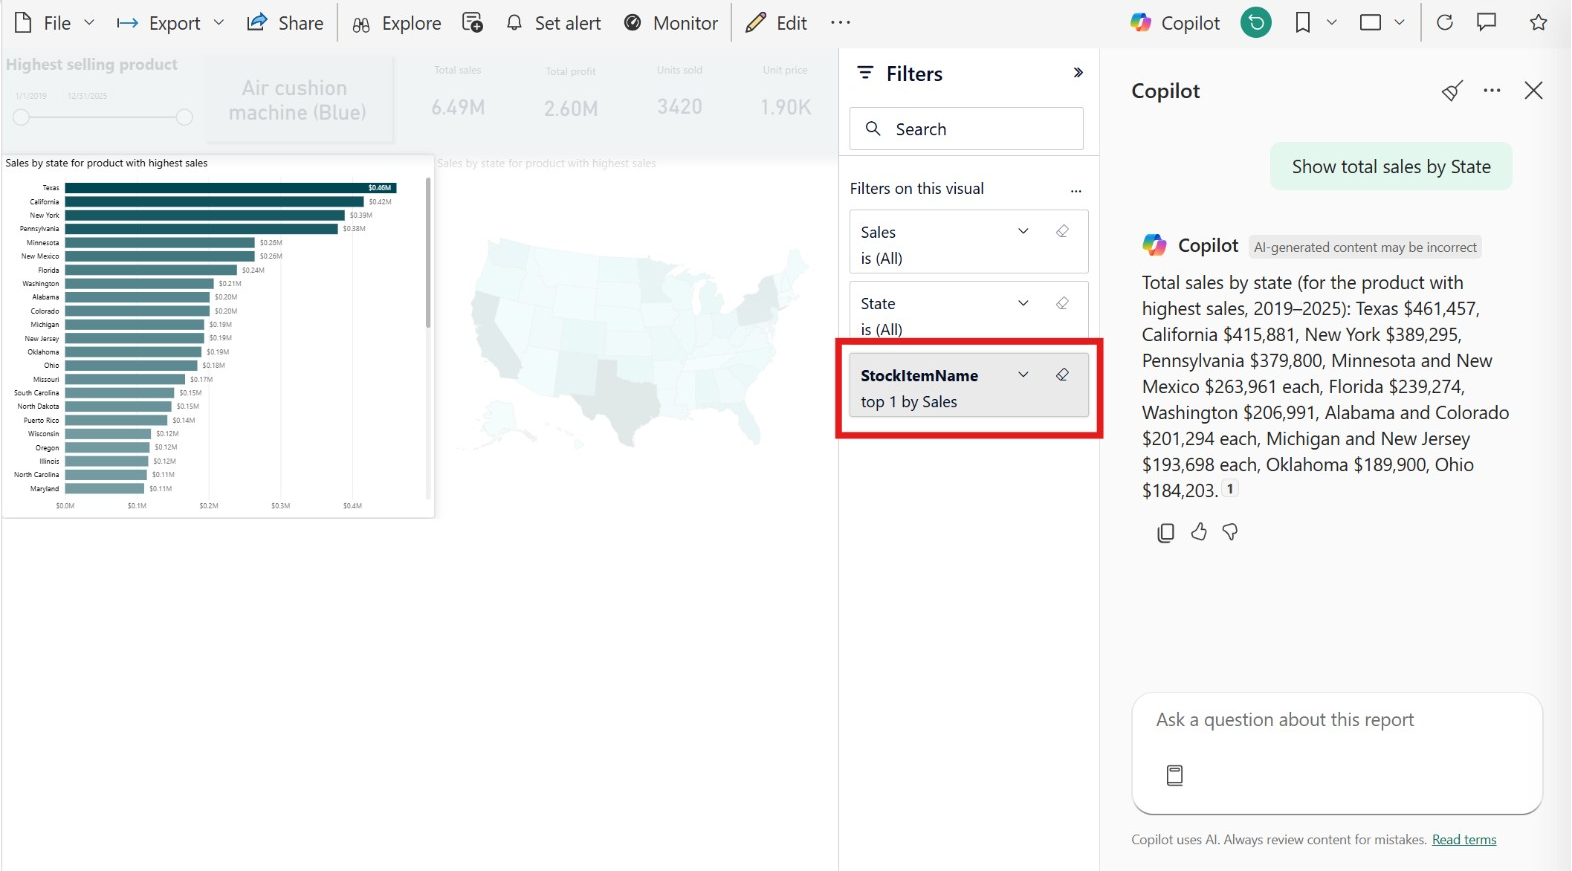Clear the State filter eraser icon
The image size is (1572, 871).
click(x=1062, y=303)
